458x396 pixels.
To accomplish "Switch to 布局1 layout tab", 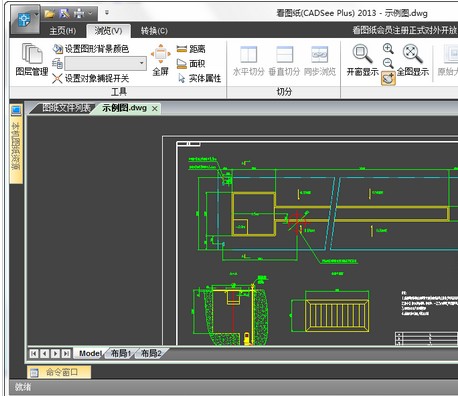I will click(121, 353).
